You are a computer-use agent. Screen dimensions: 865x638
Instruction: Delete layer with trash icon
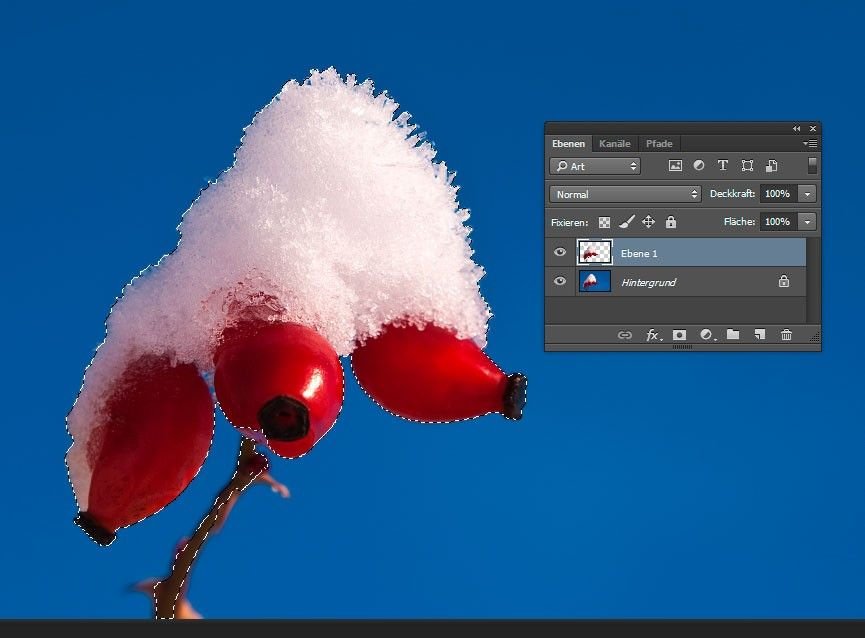click(787, 334)
